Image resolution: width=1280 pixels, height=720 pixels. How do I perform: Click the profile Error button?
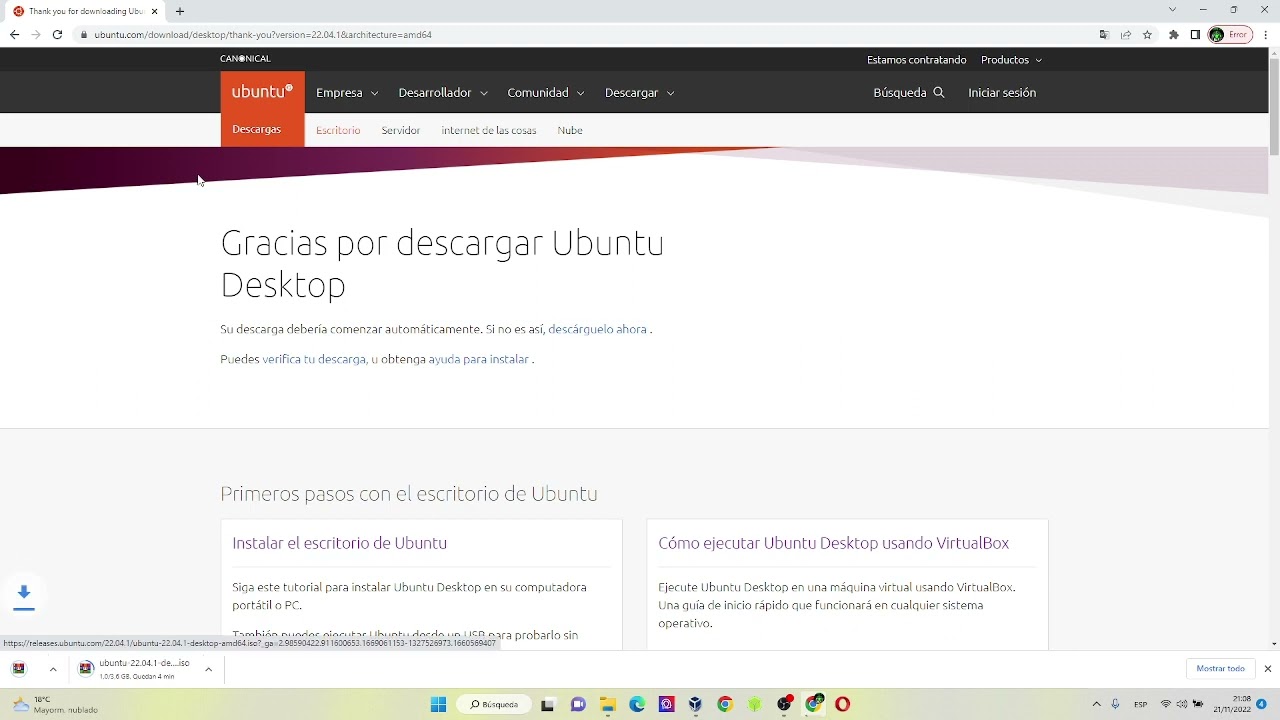click(x=1230, y=34)
